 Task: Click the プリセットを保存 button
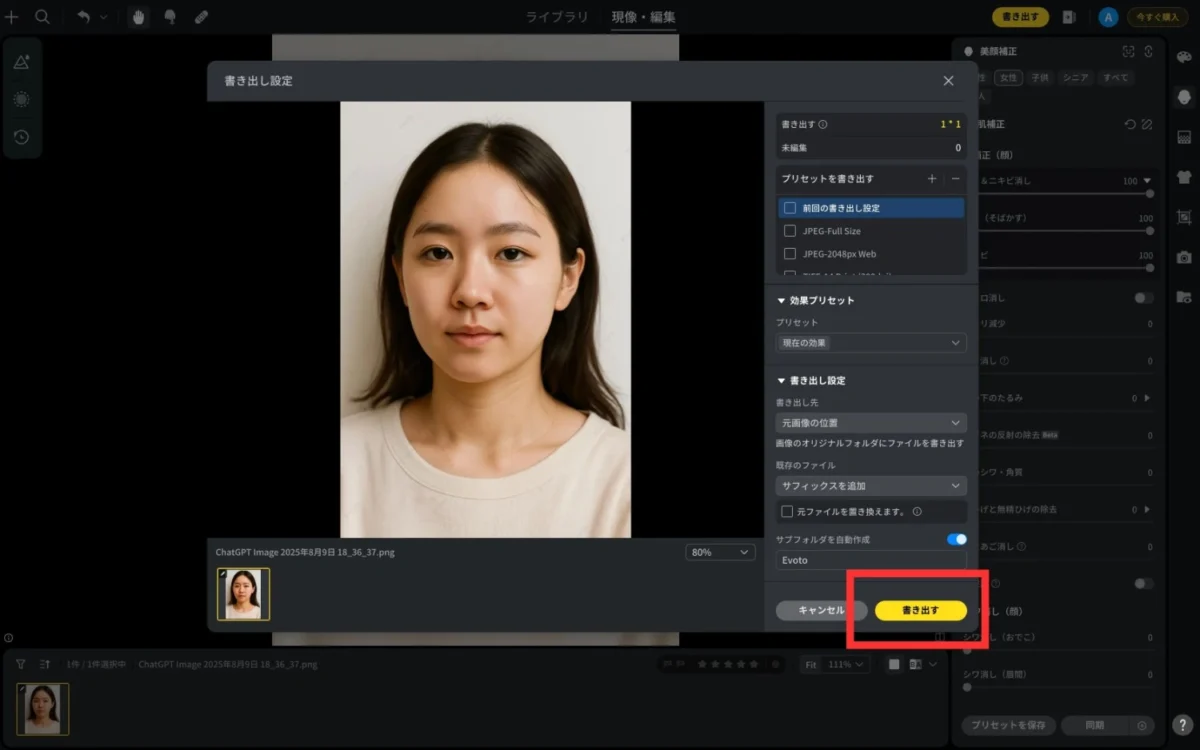pos(1009,725)
